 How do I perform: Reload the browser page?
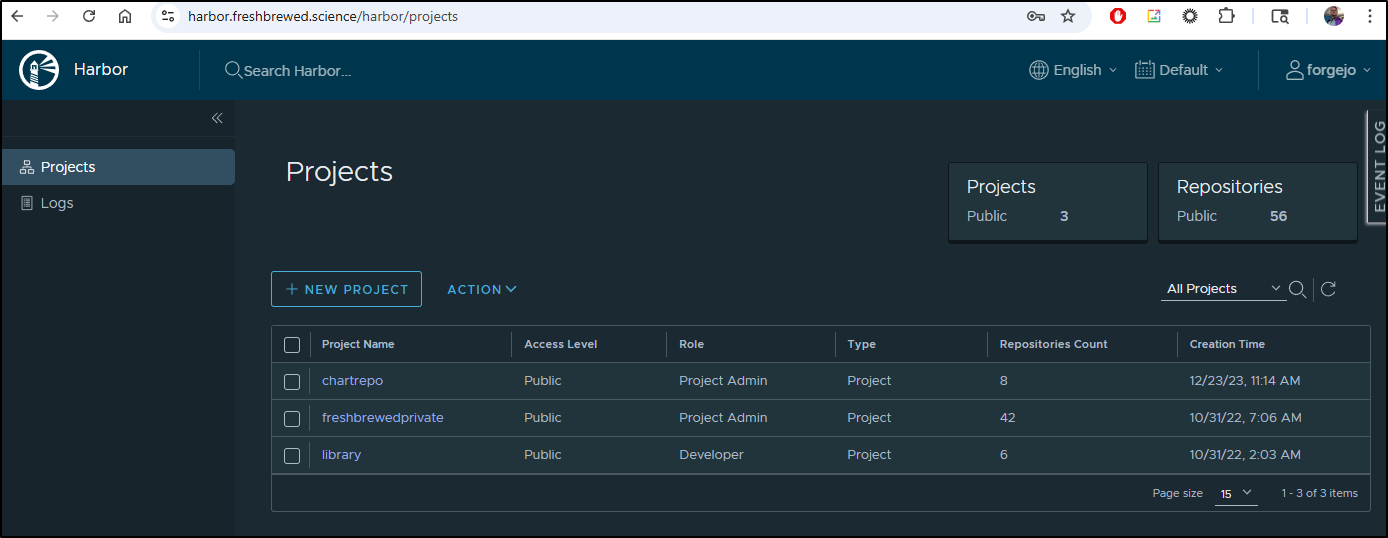click(x=89, y=16)
